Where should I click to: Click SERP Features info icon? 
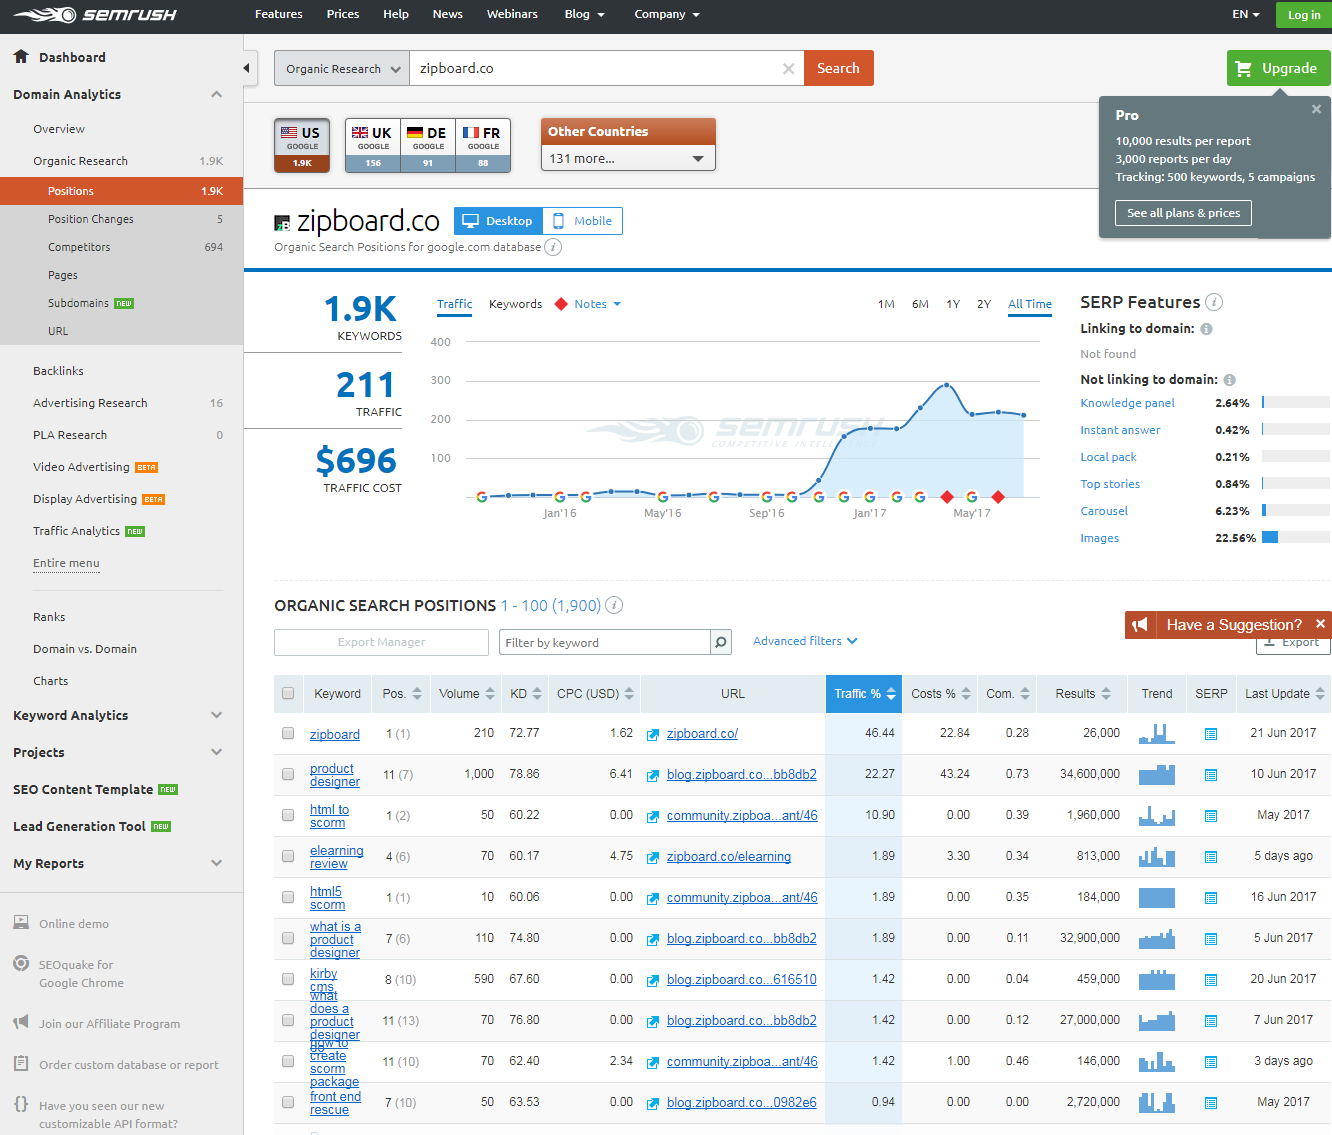(1214, 302)
